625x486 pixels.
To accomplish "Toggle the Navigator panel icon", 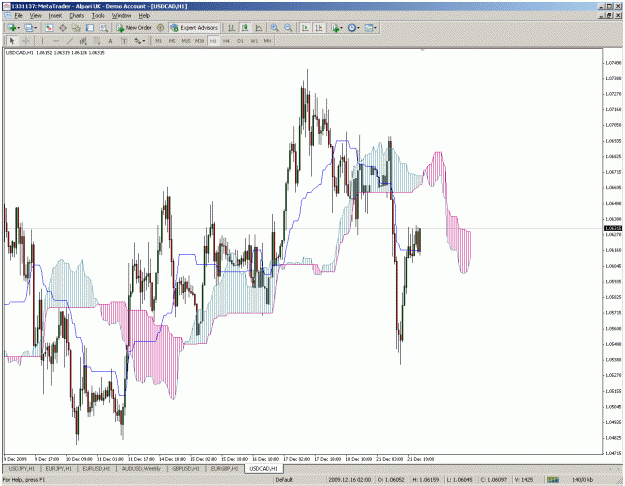I will point(76,28).
